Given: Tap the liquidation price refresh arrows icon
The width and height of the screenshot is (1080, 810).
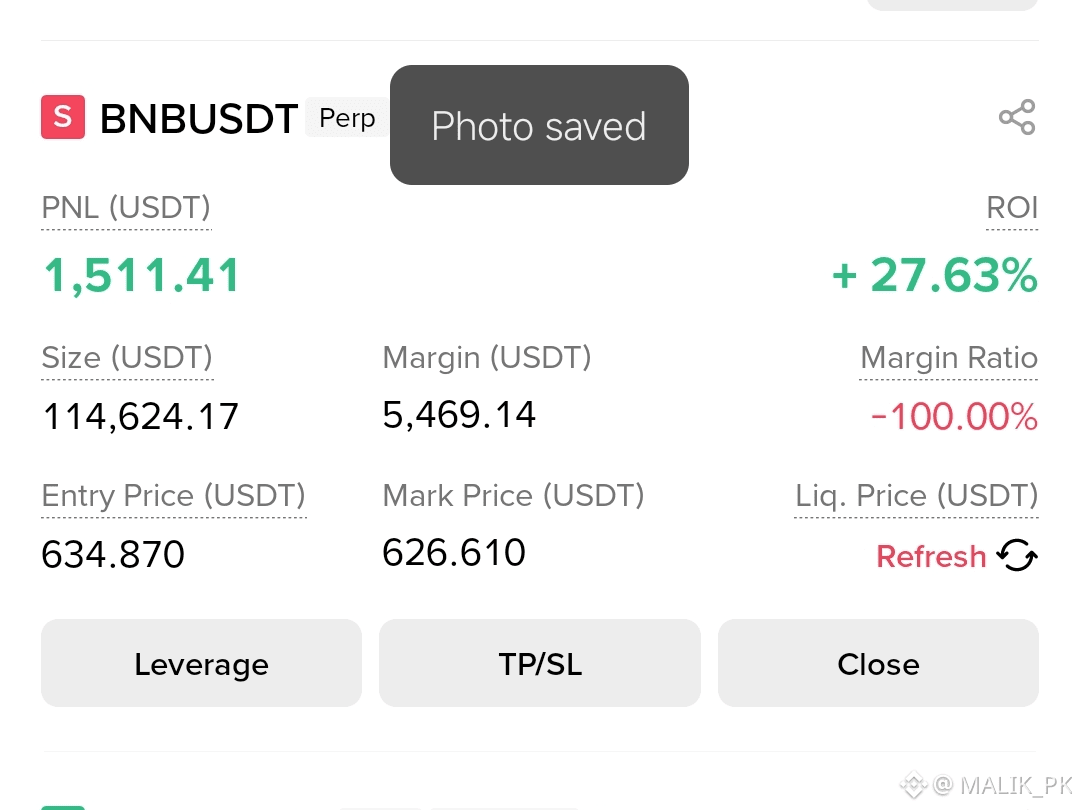Looking at the screenshot, I should click(x=1017, y=555).
